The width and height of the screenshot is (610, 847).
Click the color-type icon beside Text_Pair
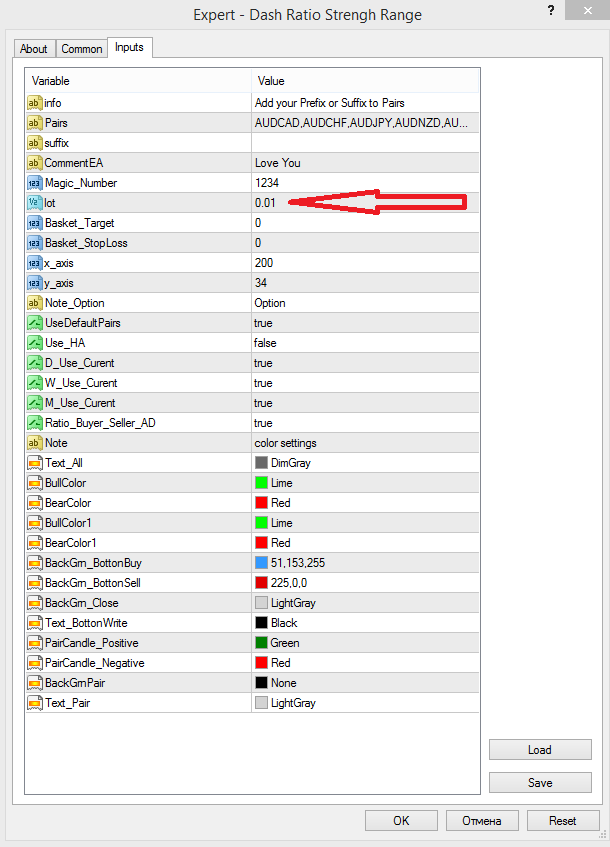34,703
